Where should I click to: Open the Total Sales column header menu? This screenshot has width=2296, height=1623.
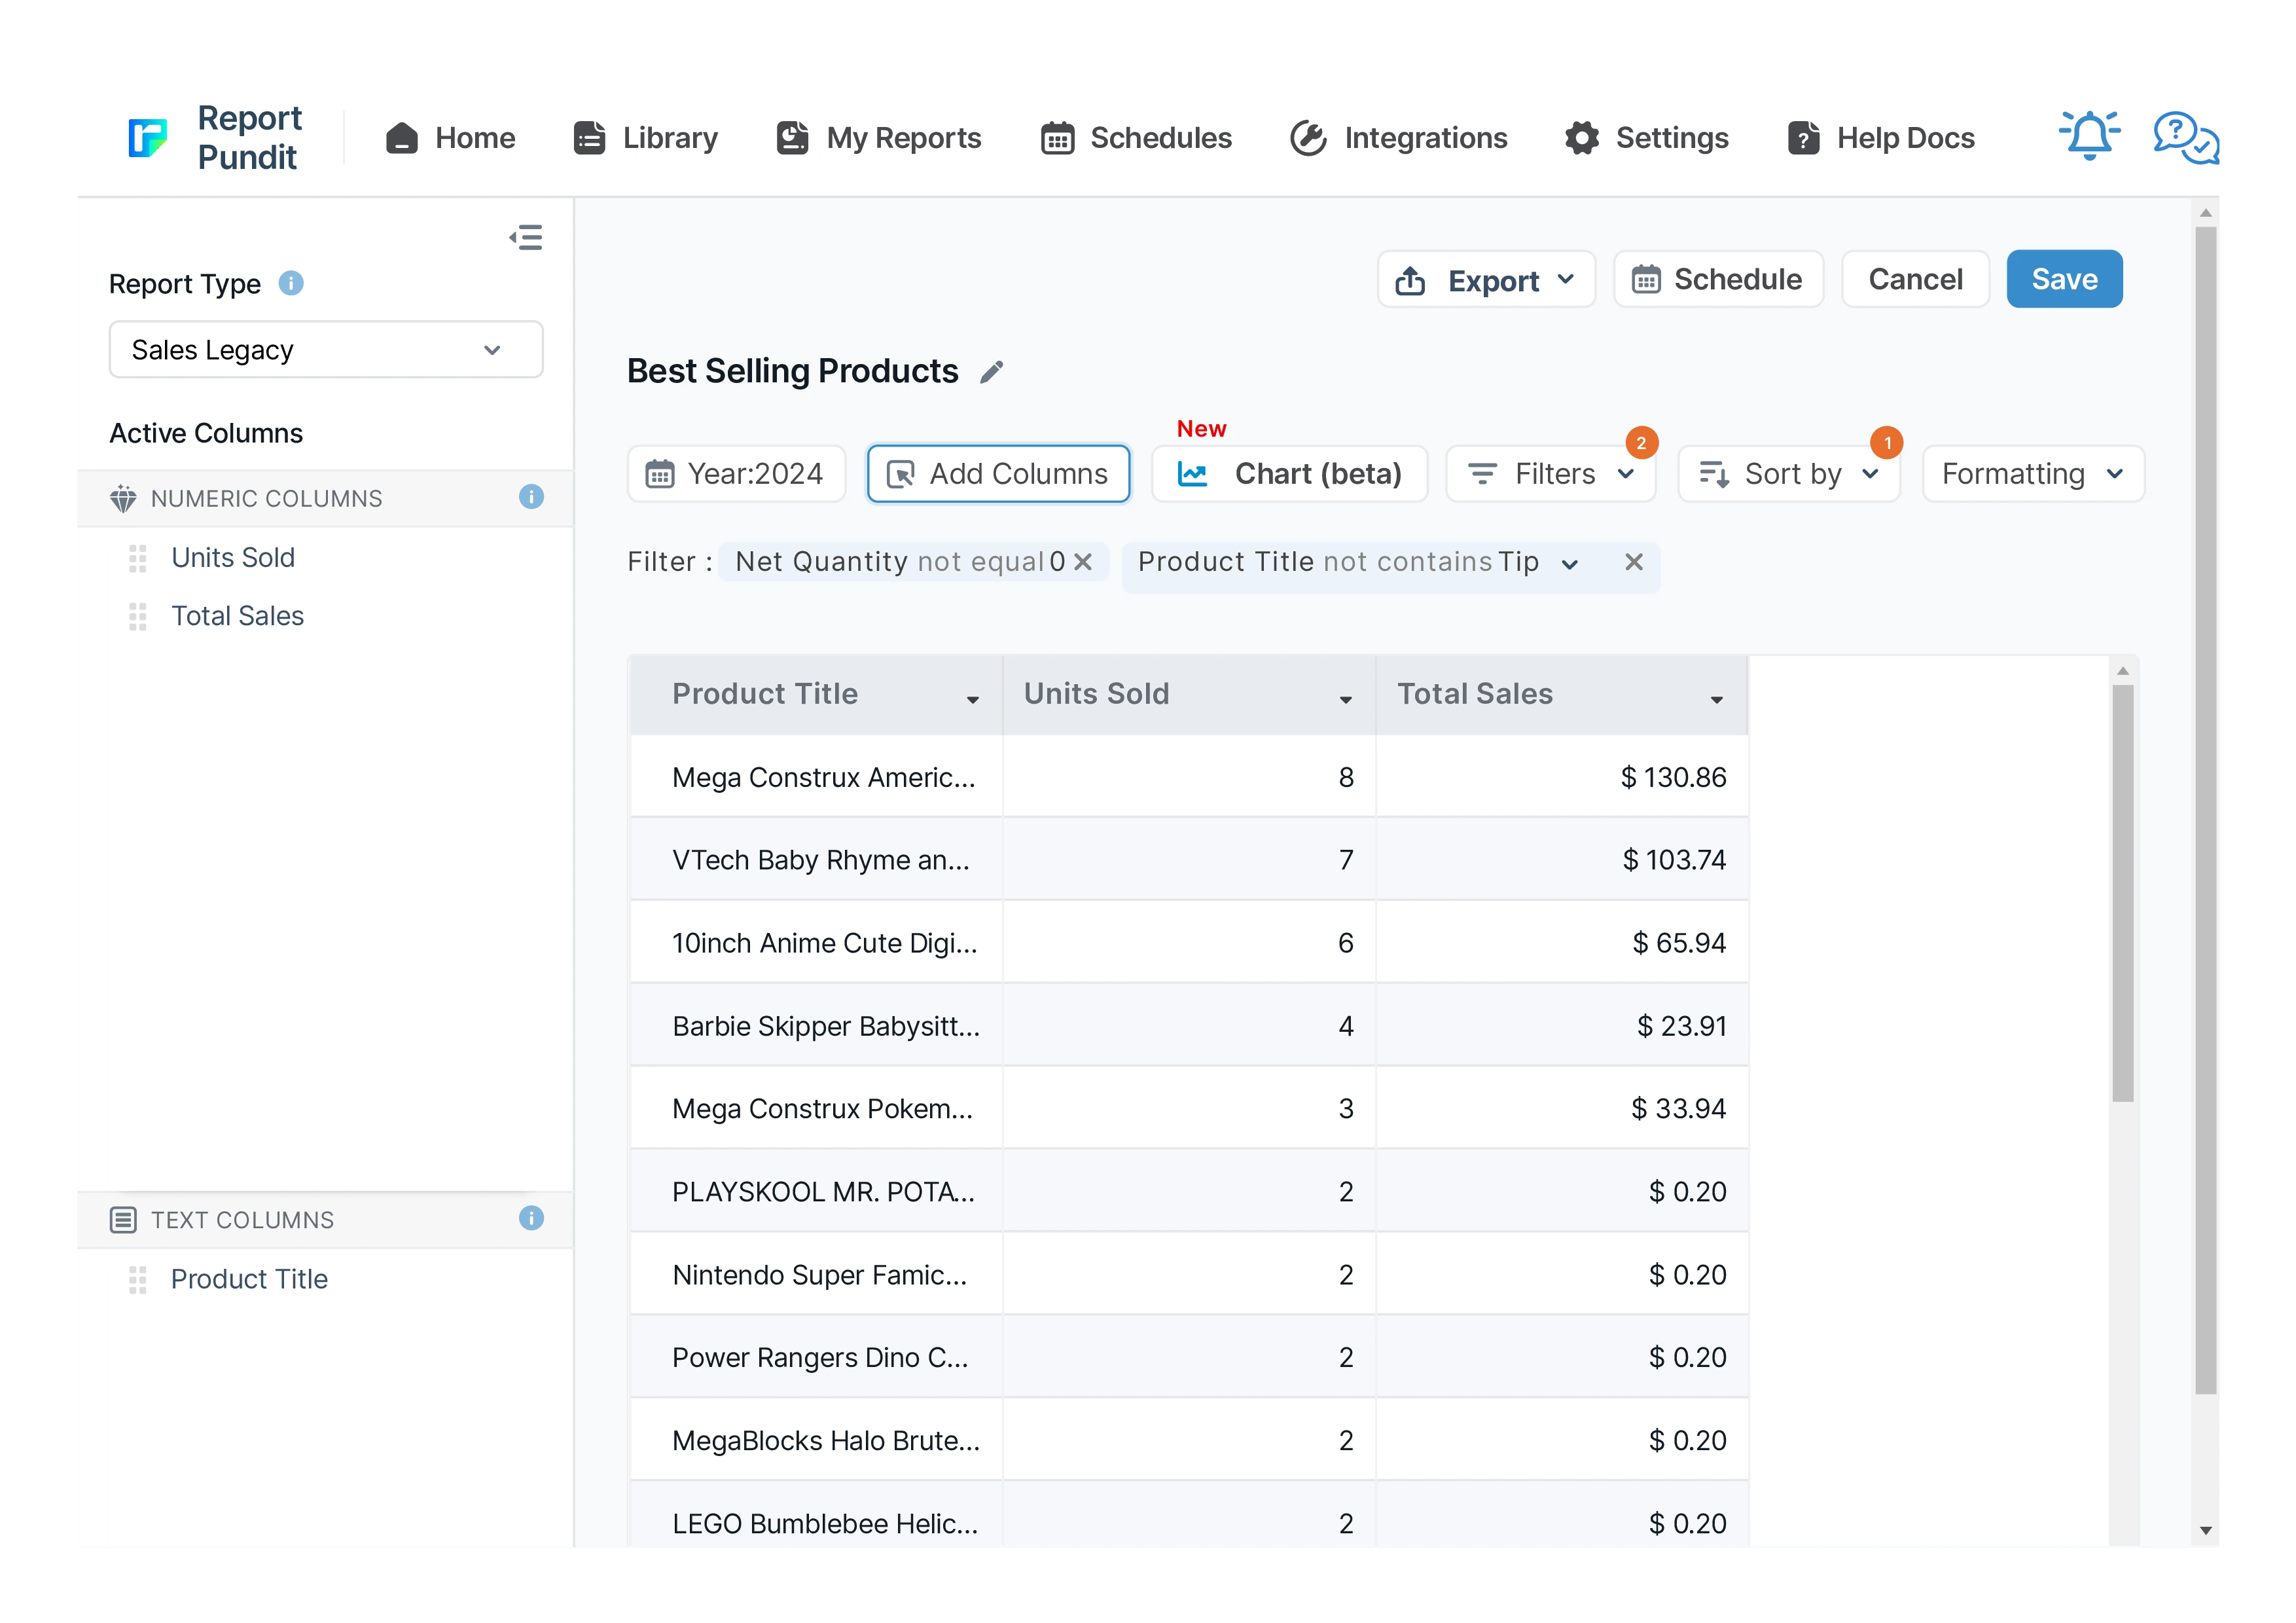(x=1716, y=699)
